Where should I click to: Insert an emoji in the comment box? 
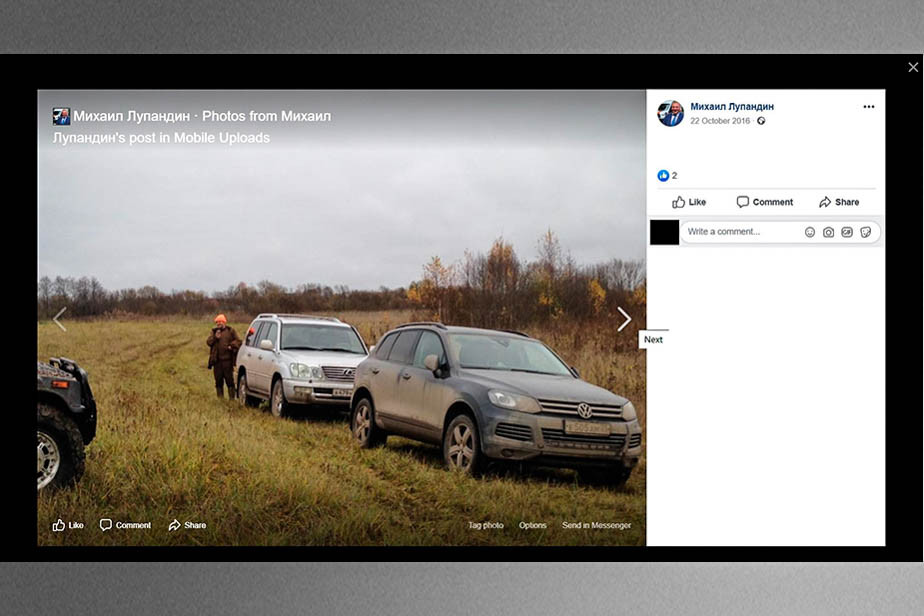click(x=810, y=232)
